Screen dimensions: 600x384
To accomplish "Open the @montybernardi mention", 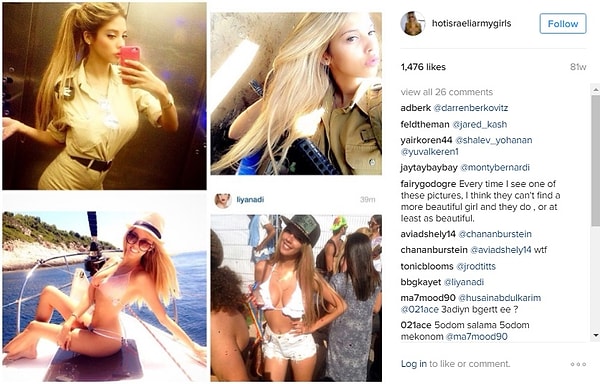I will pyautogui.click(x=495, y=168).
